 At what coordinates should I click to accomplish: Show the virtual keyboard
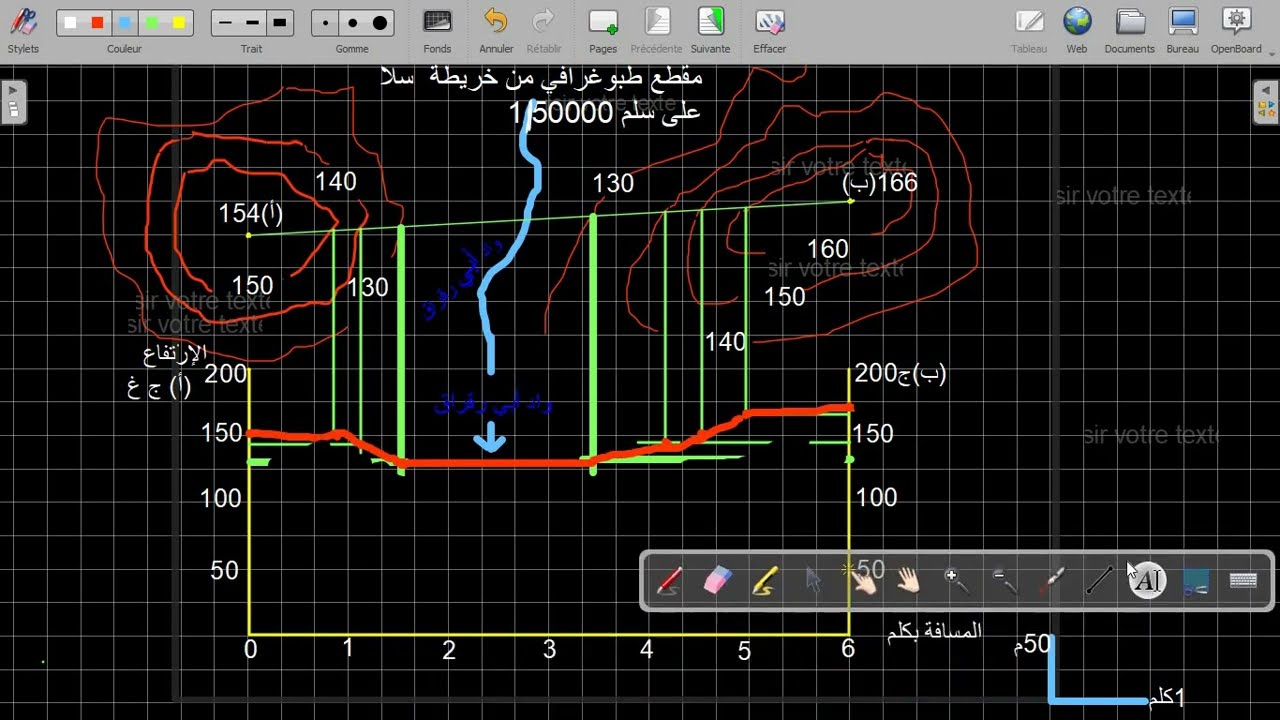click(x=1243, y=580)
